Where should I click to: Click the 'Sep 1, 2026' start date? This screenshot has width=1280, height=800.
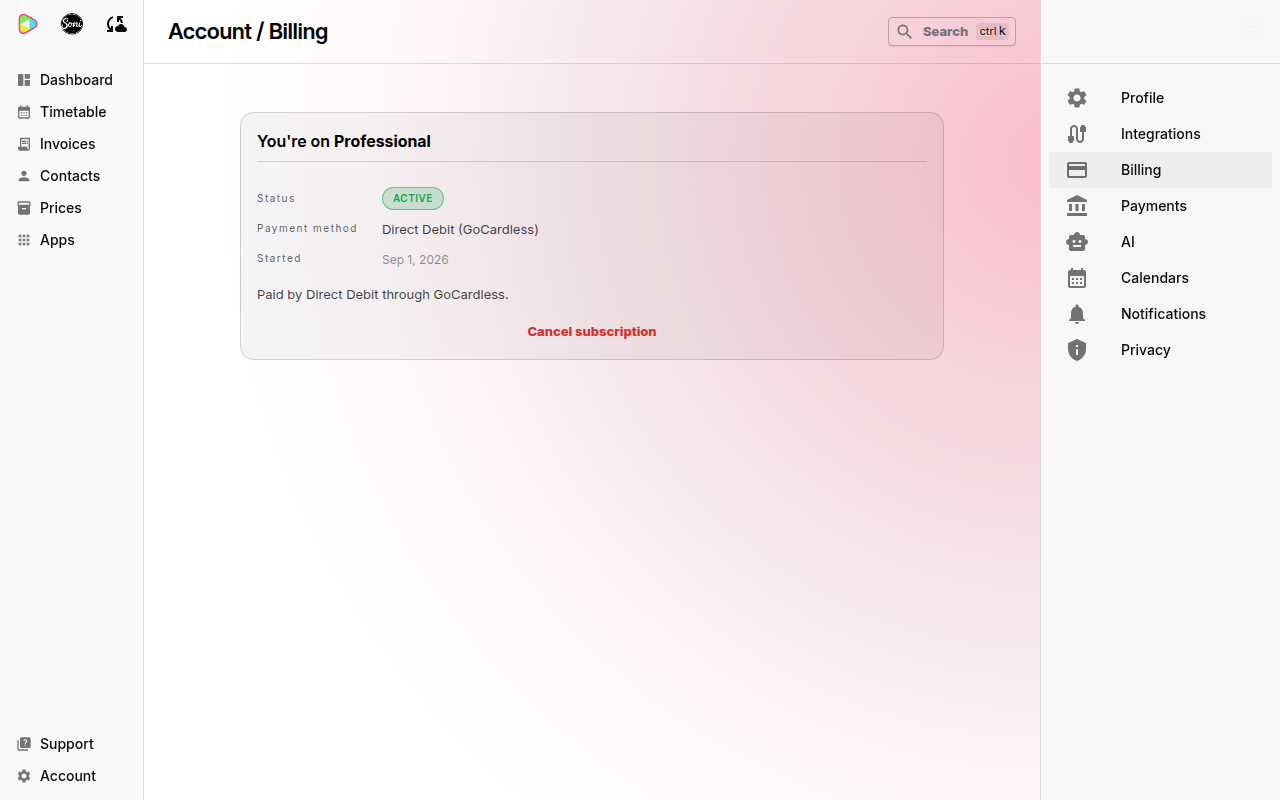coord(415,260)
